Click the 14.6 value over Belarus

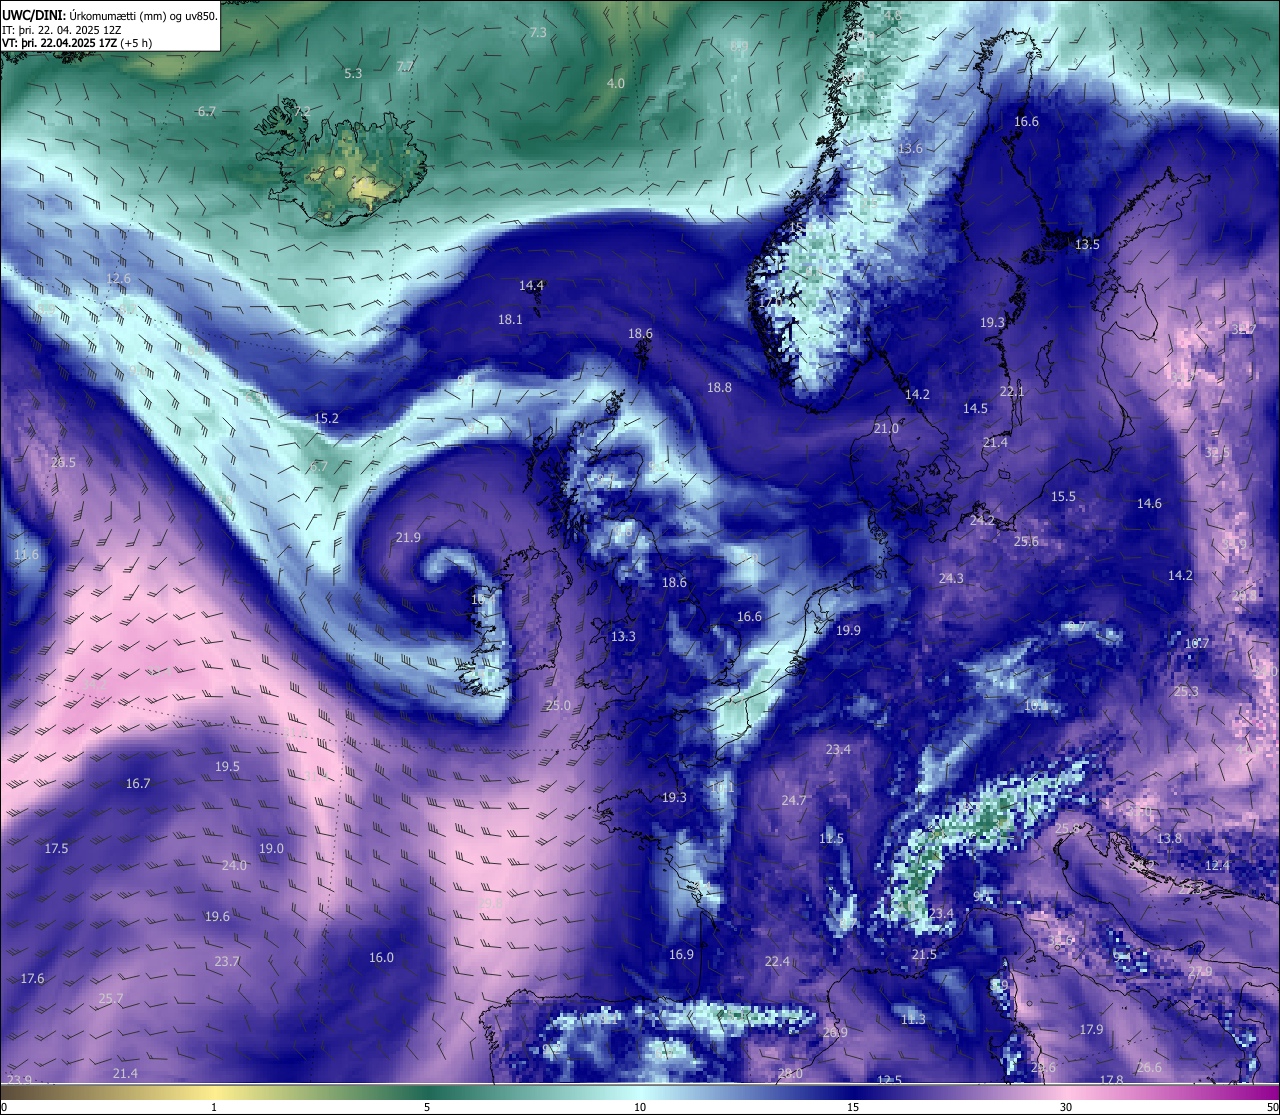1149,504
